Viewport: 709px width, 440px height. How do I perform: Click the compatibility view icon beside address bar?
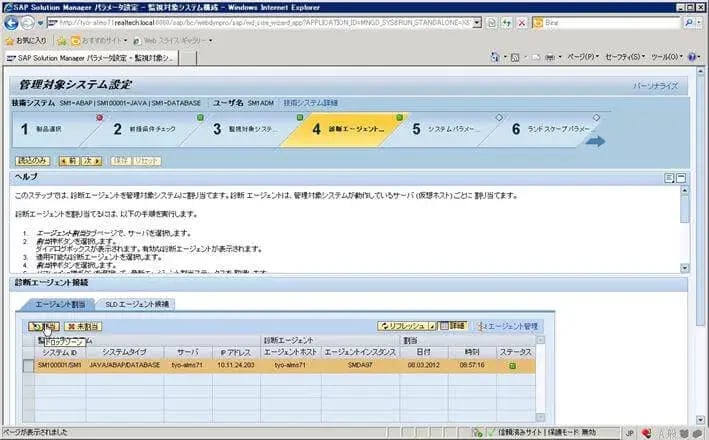492,23
